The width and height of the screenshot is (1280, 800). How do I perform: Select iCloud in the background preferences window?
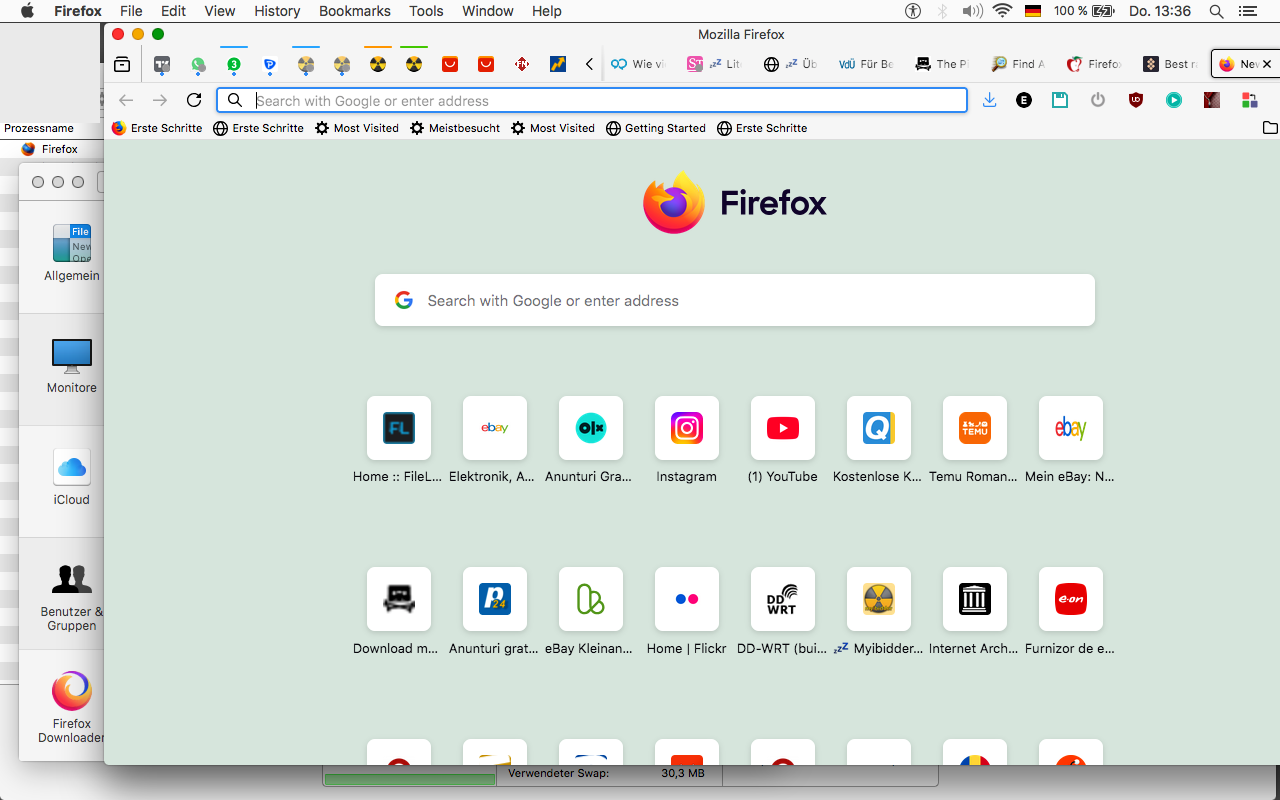point(72,478)
